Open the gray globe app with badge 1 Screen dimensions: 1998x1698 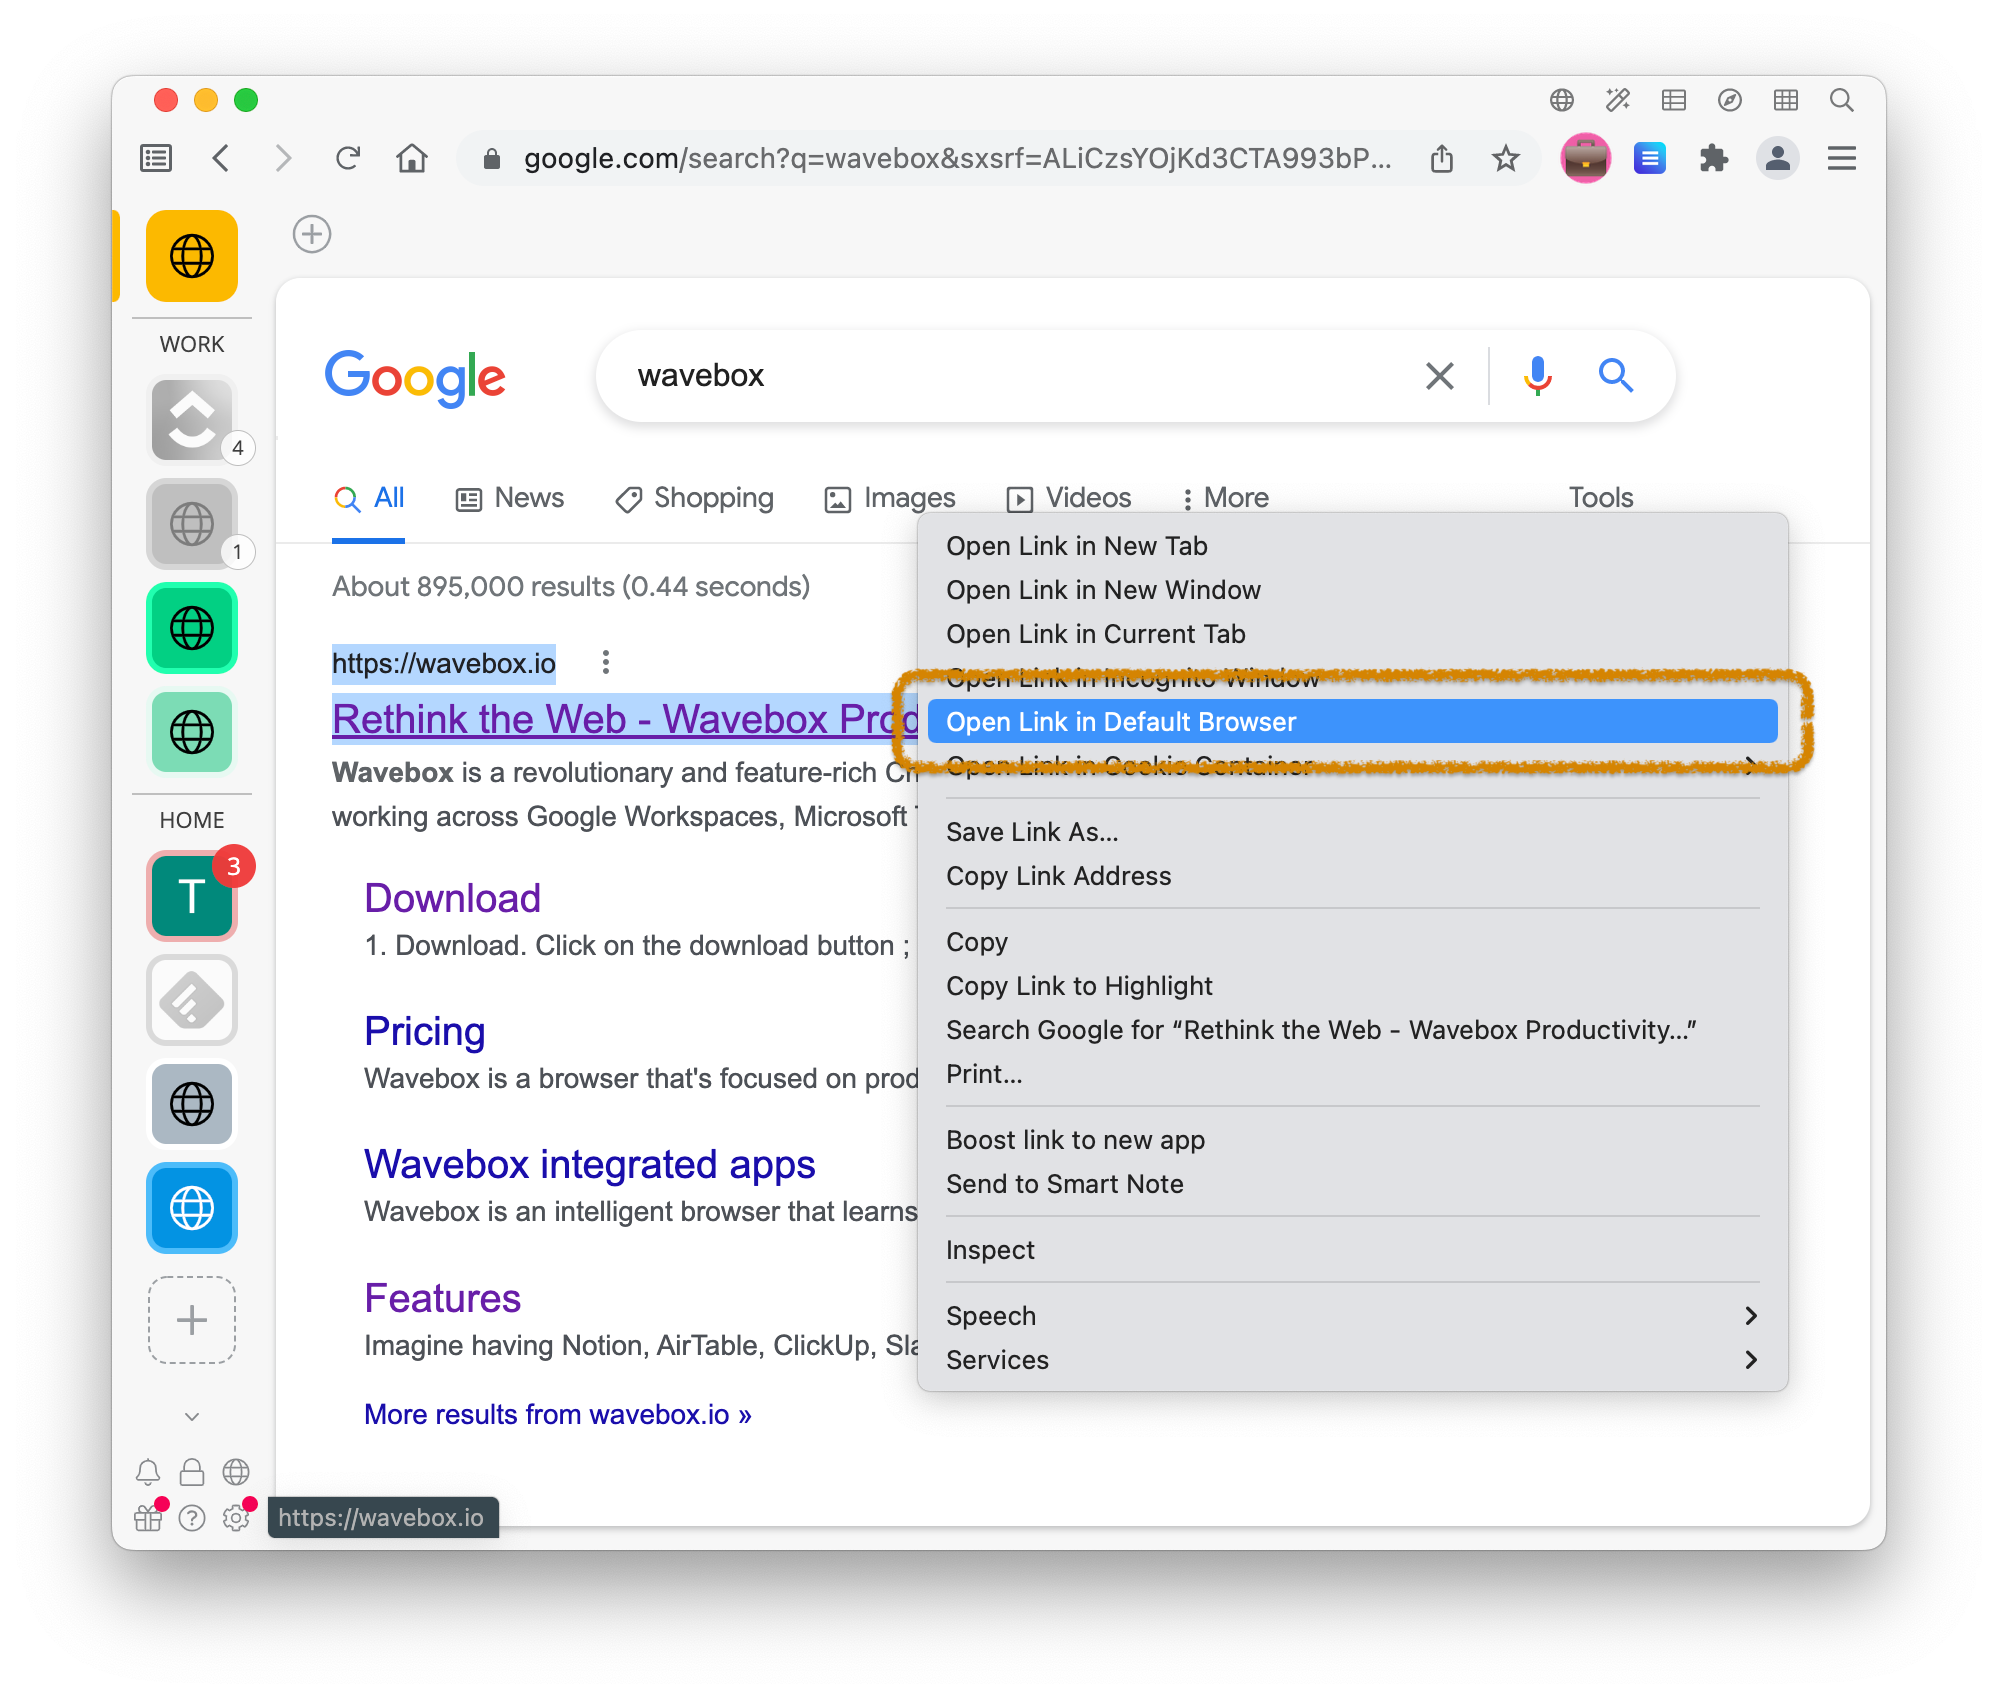point(192,524)
